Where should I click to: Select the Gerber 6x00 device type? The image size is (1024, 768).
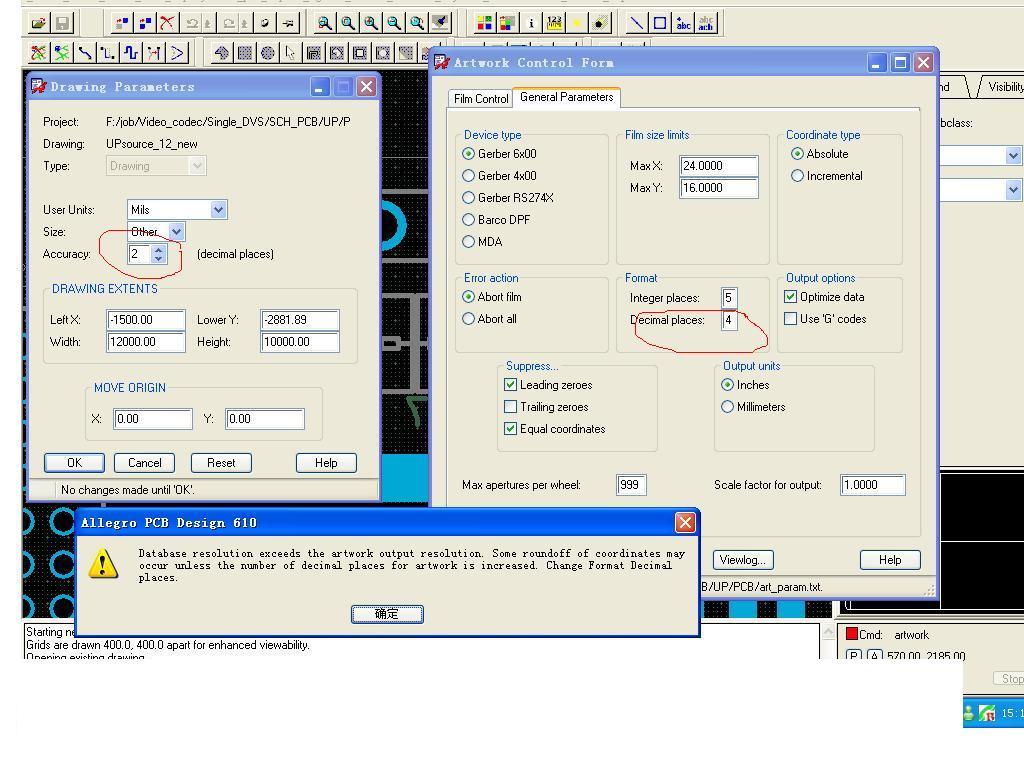pyautogui.click(x=500, y=153)
